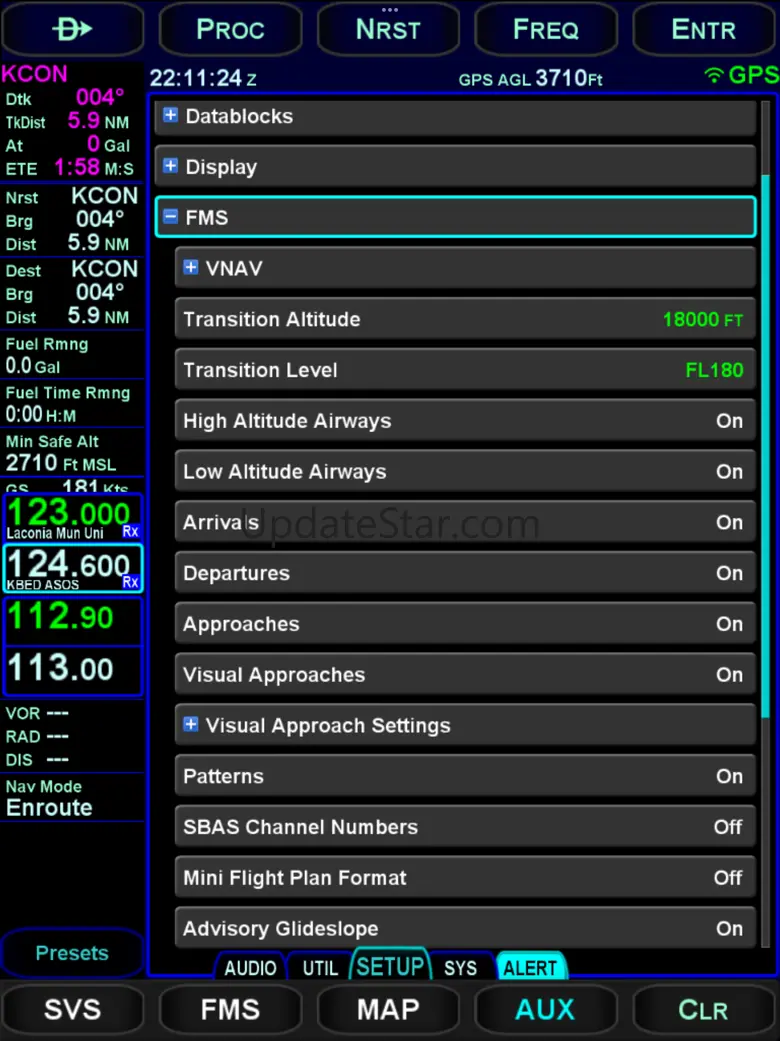Screen dimensions: 780x1041
Task: Toggle the Arrivals setting
Action: [465, 522]
